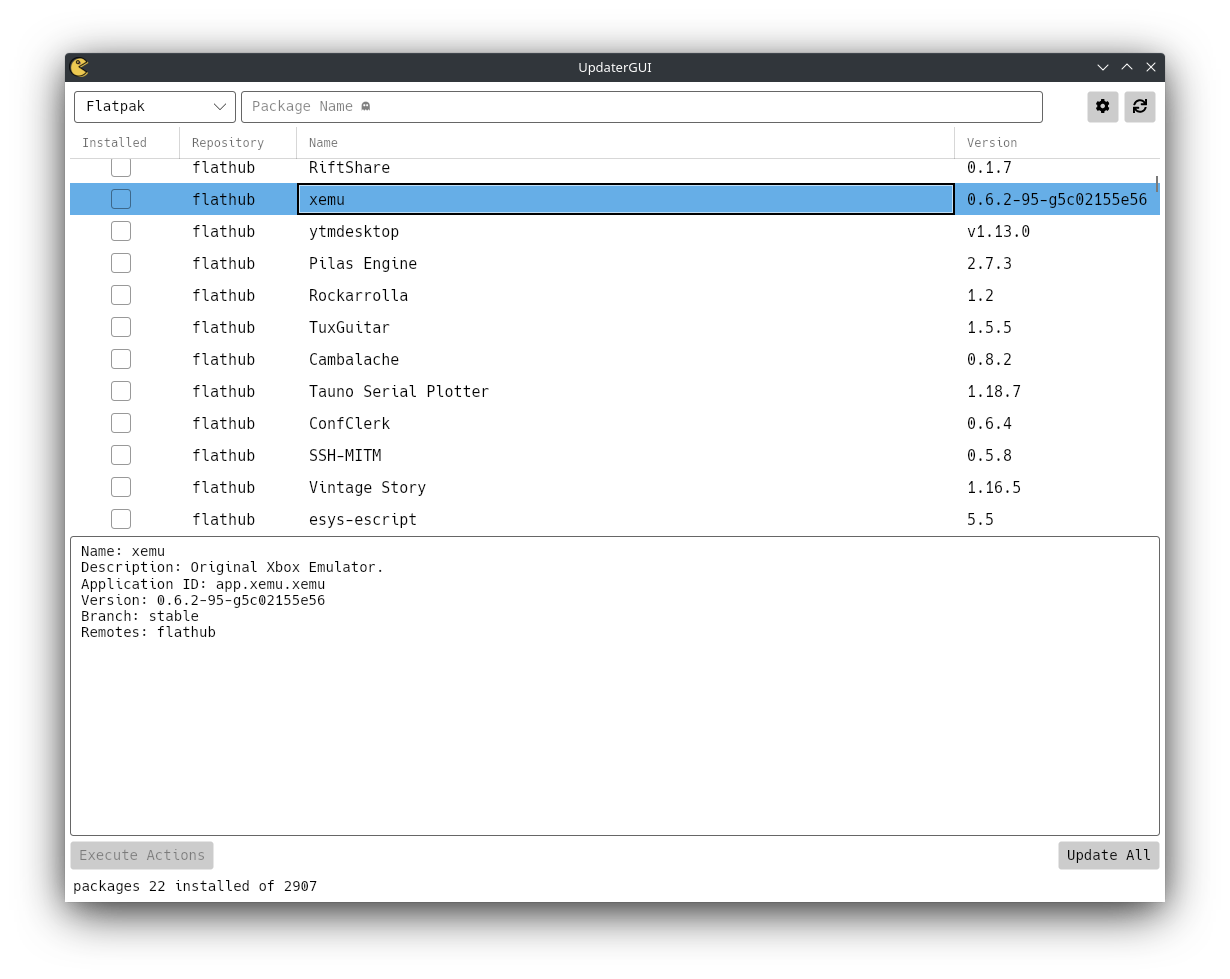Select the Pilas Engine package name
1230x979 pixels.
click(363, 263)
